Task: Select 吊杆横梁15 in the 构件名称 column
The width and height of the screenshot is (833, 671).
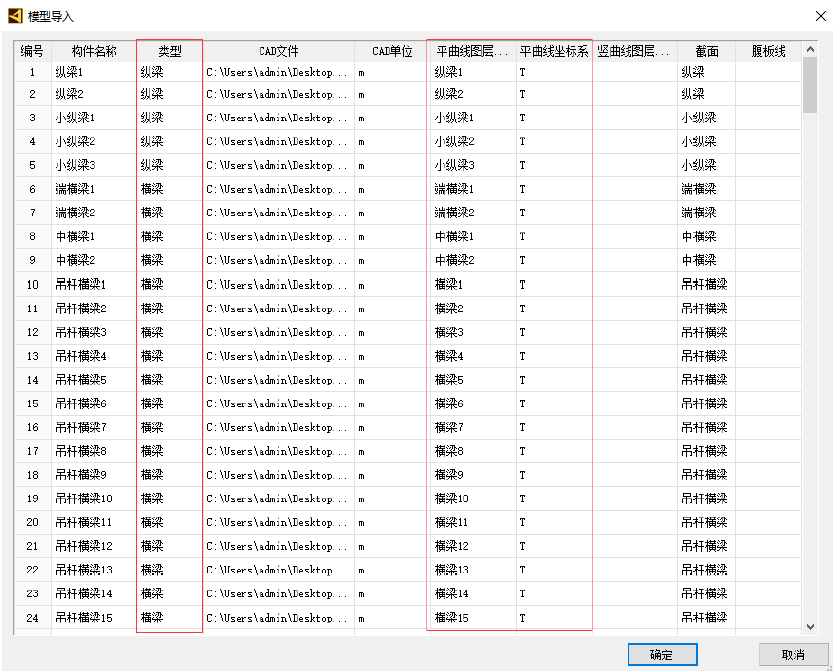Action: pos(84,618)
